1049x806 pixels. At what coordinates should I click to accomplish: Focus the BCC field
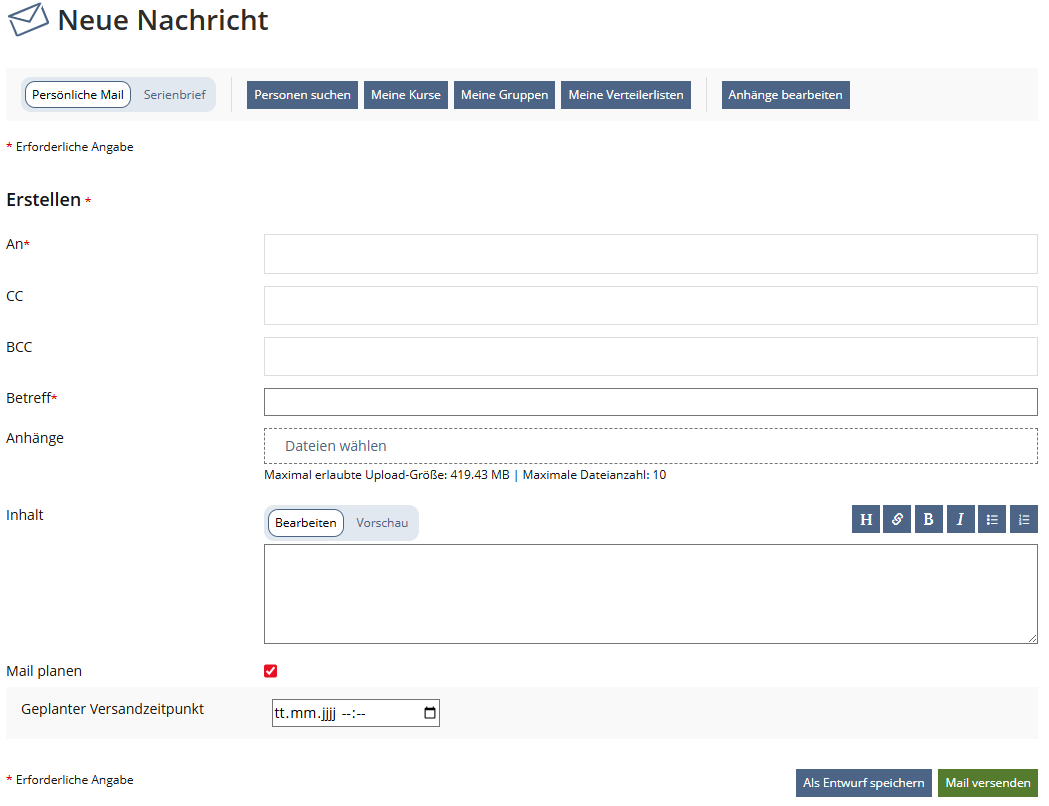pos(650,357)
